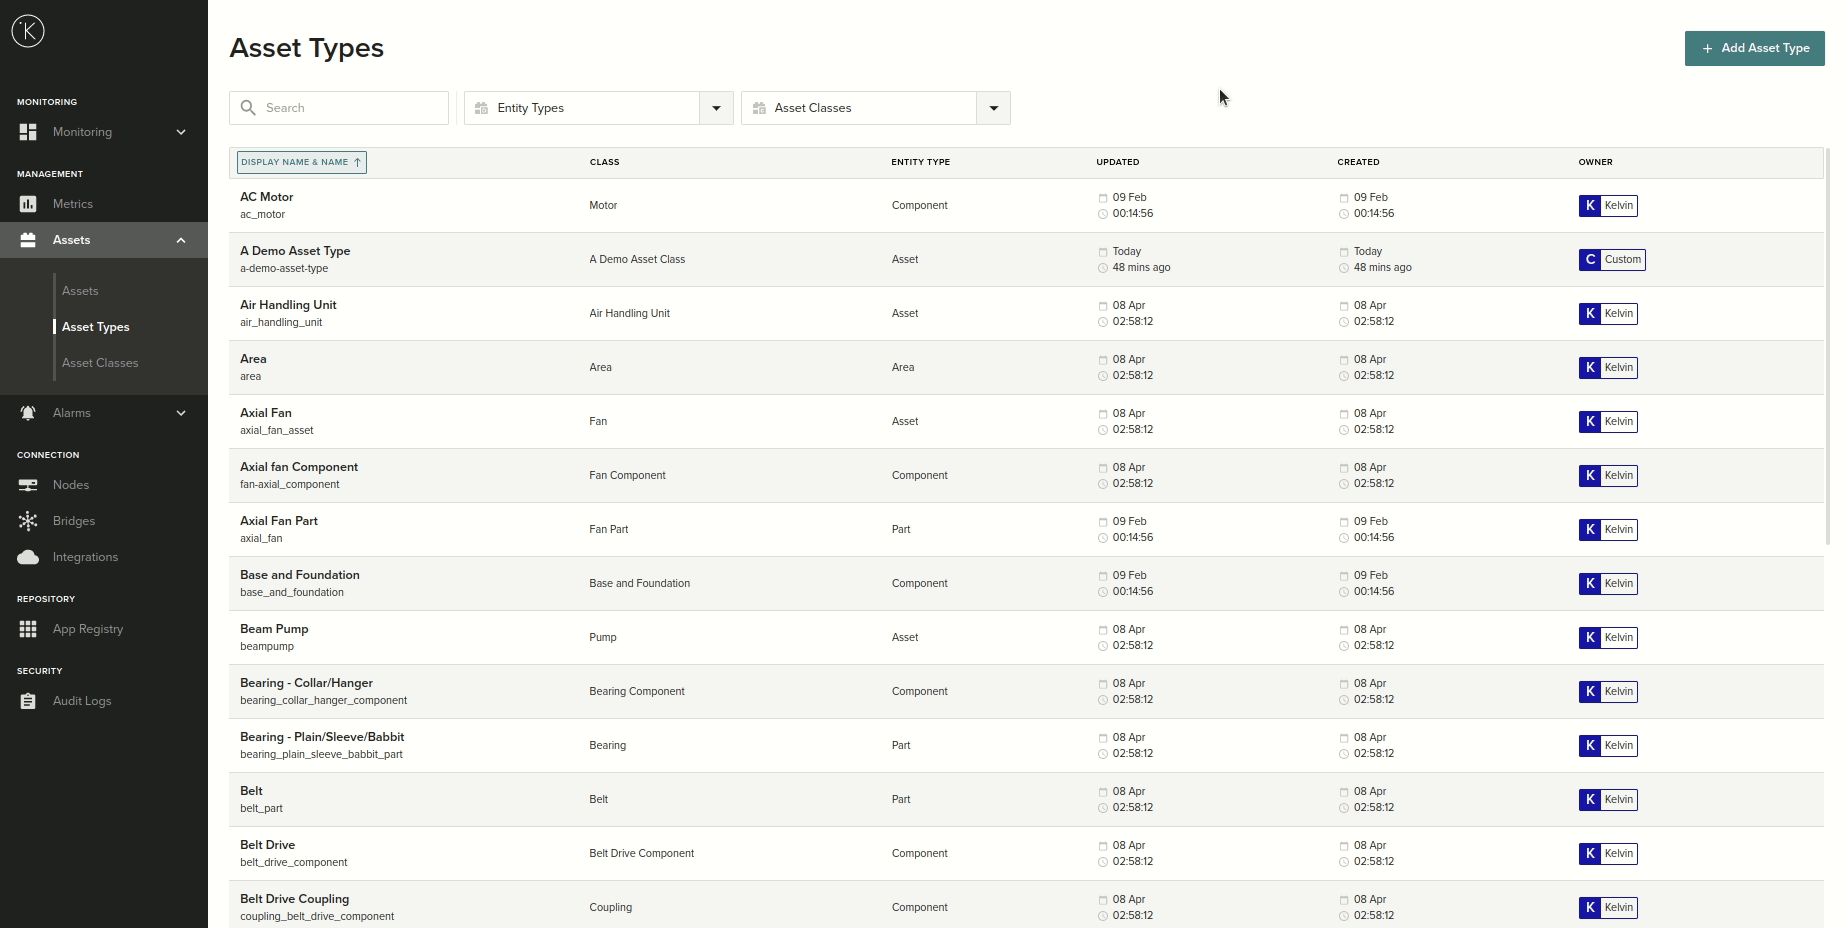Click the Alarms bell icon
Viewport: 1846px width, 928px height.
[28, 413]
